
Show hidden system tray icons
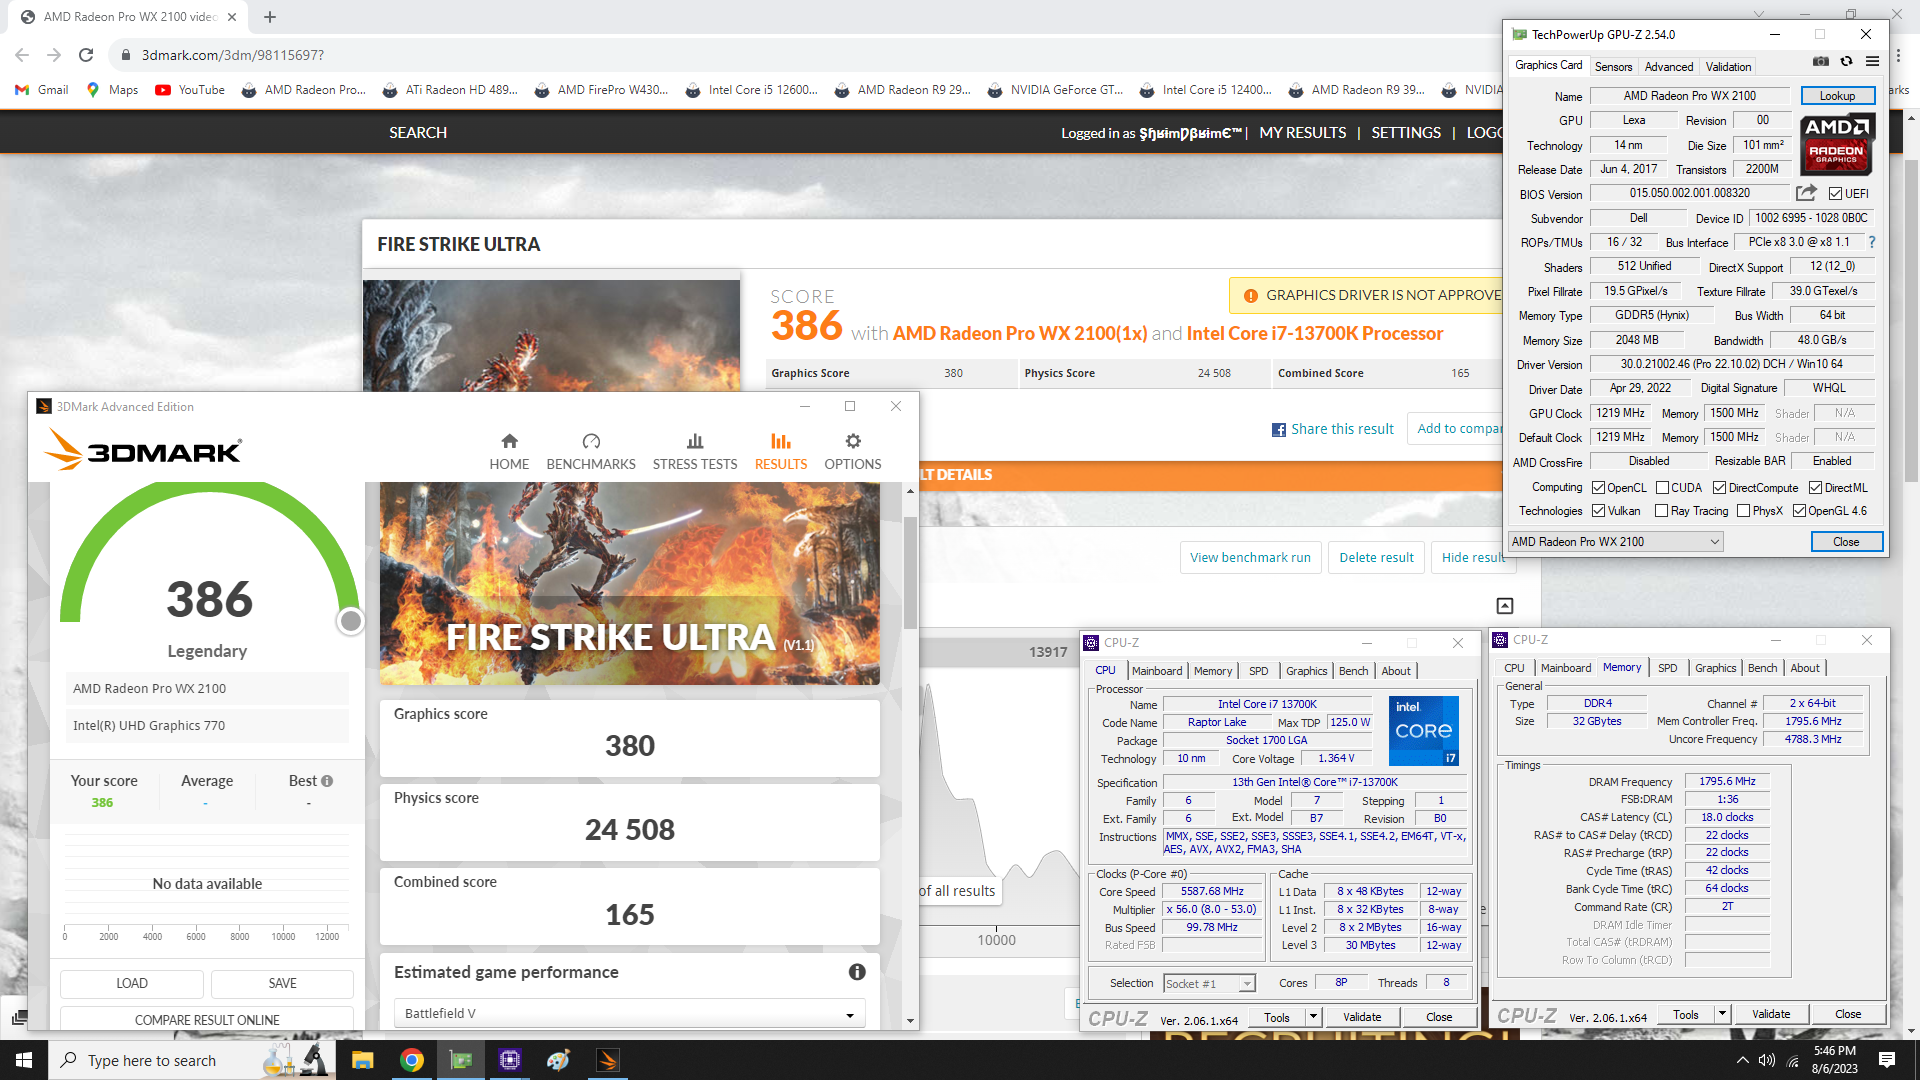(x=1742, y=1060)
